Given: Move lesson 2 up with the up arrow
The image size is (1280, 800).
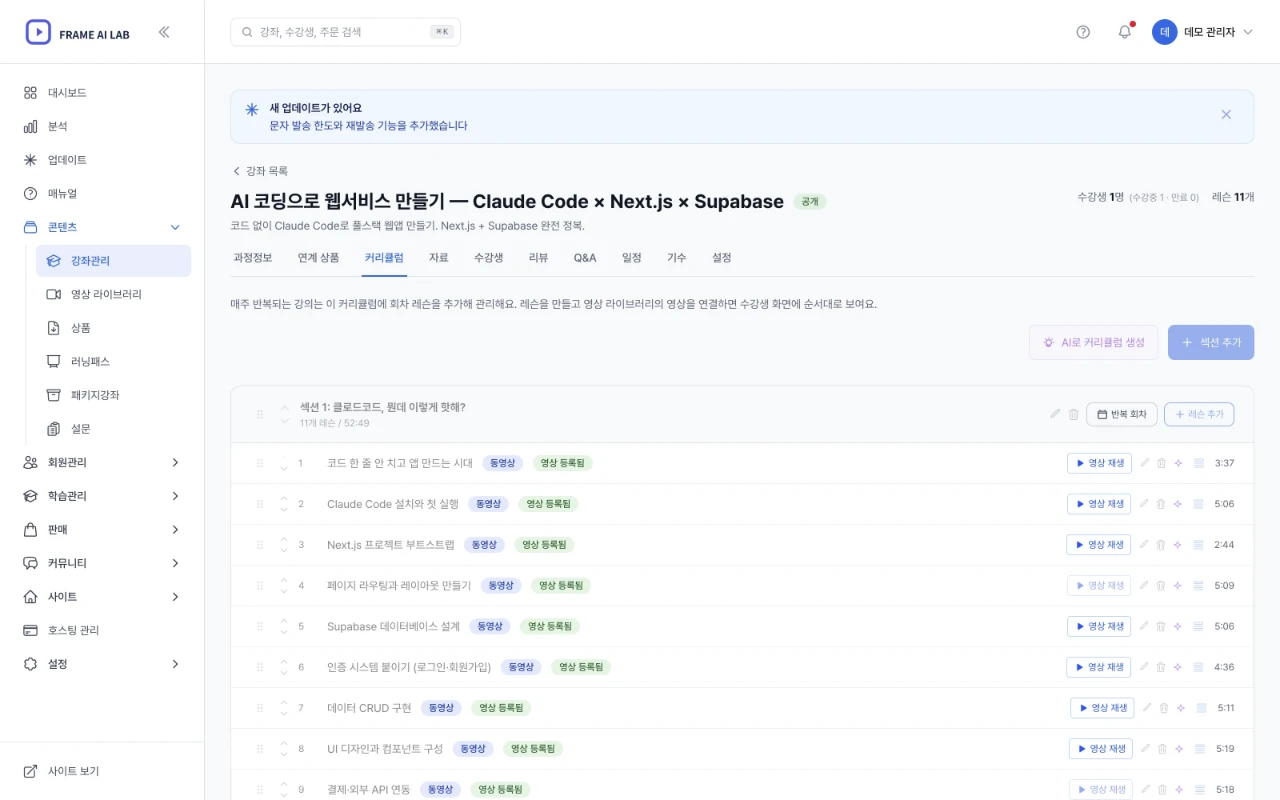Looking at the screenshot, I should pyautogui.click(x=284, y=499).
